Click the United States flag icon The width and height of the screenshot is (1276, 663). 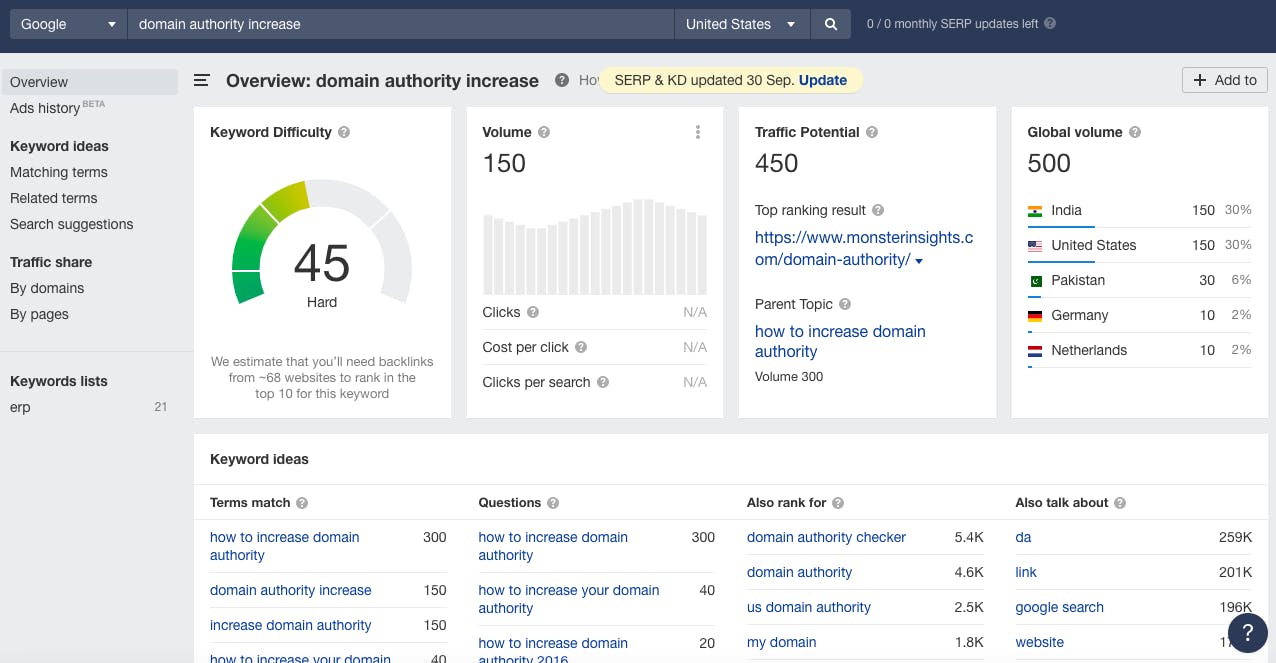click(x=1035, y=245)
